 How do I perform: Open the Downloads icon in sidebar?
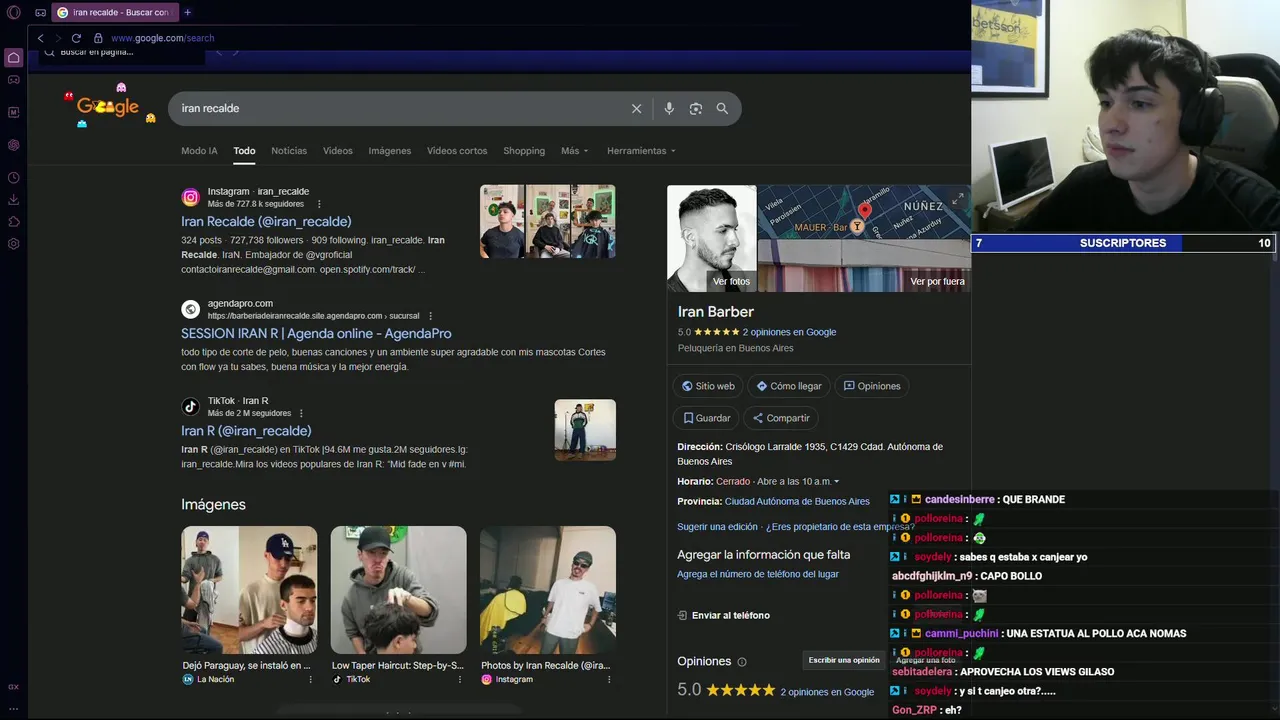click(x=14, y=199)
